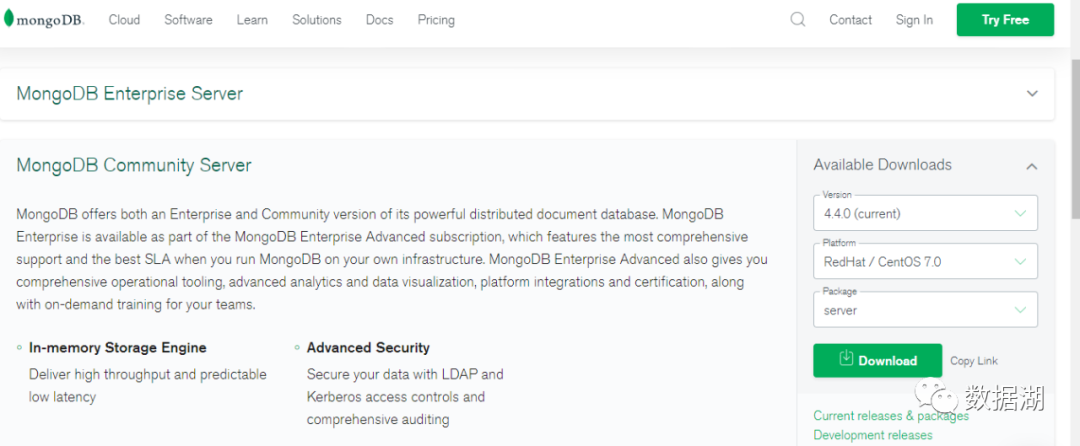1080x446 pixels.
Task: Open the Solutions menu
Action: tap(317, 20)
